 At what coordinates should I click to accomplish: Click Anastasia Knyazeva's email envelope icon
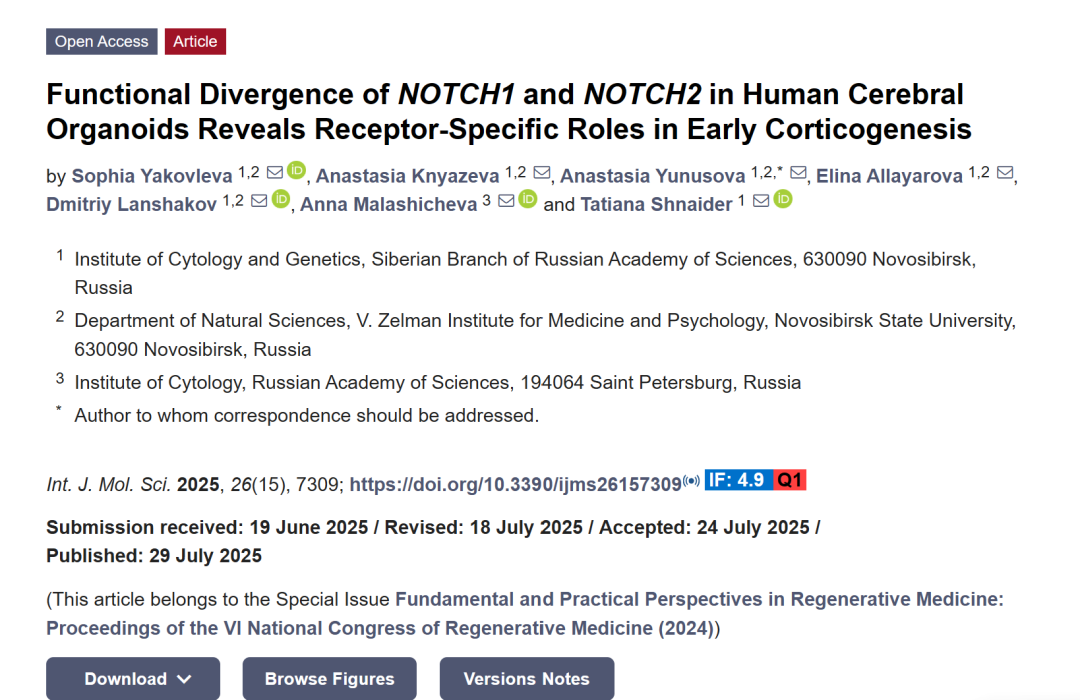click(542, 173)
